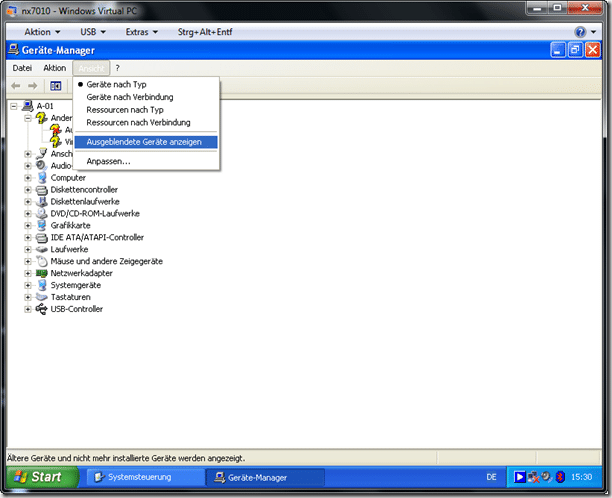Viewport: 612px width, 498px height.
Task: Click the USB-Controller icon
Action: [42, 309]
